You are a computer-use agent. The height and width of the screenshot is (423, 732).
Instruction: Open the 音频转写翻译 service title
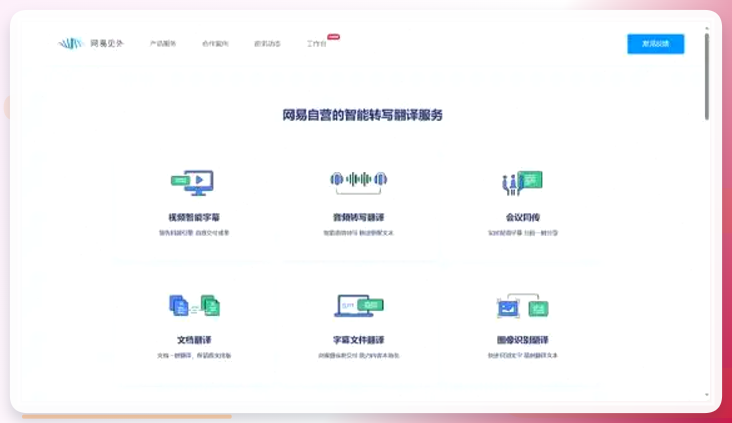(358, 217)
